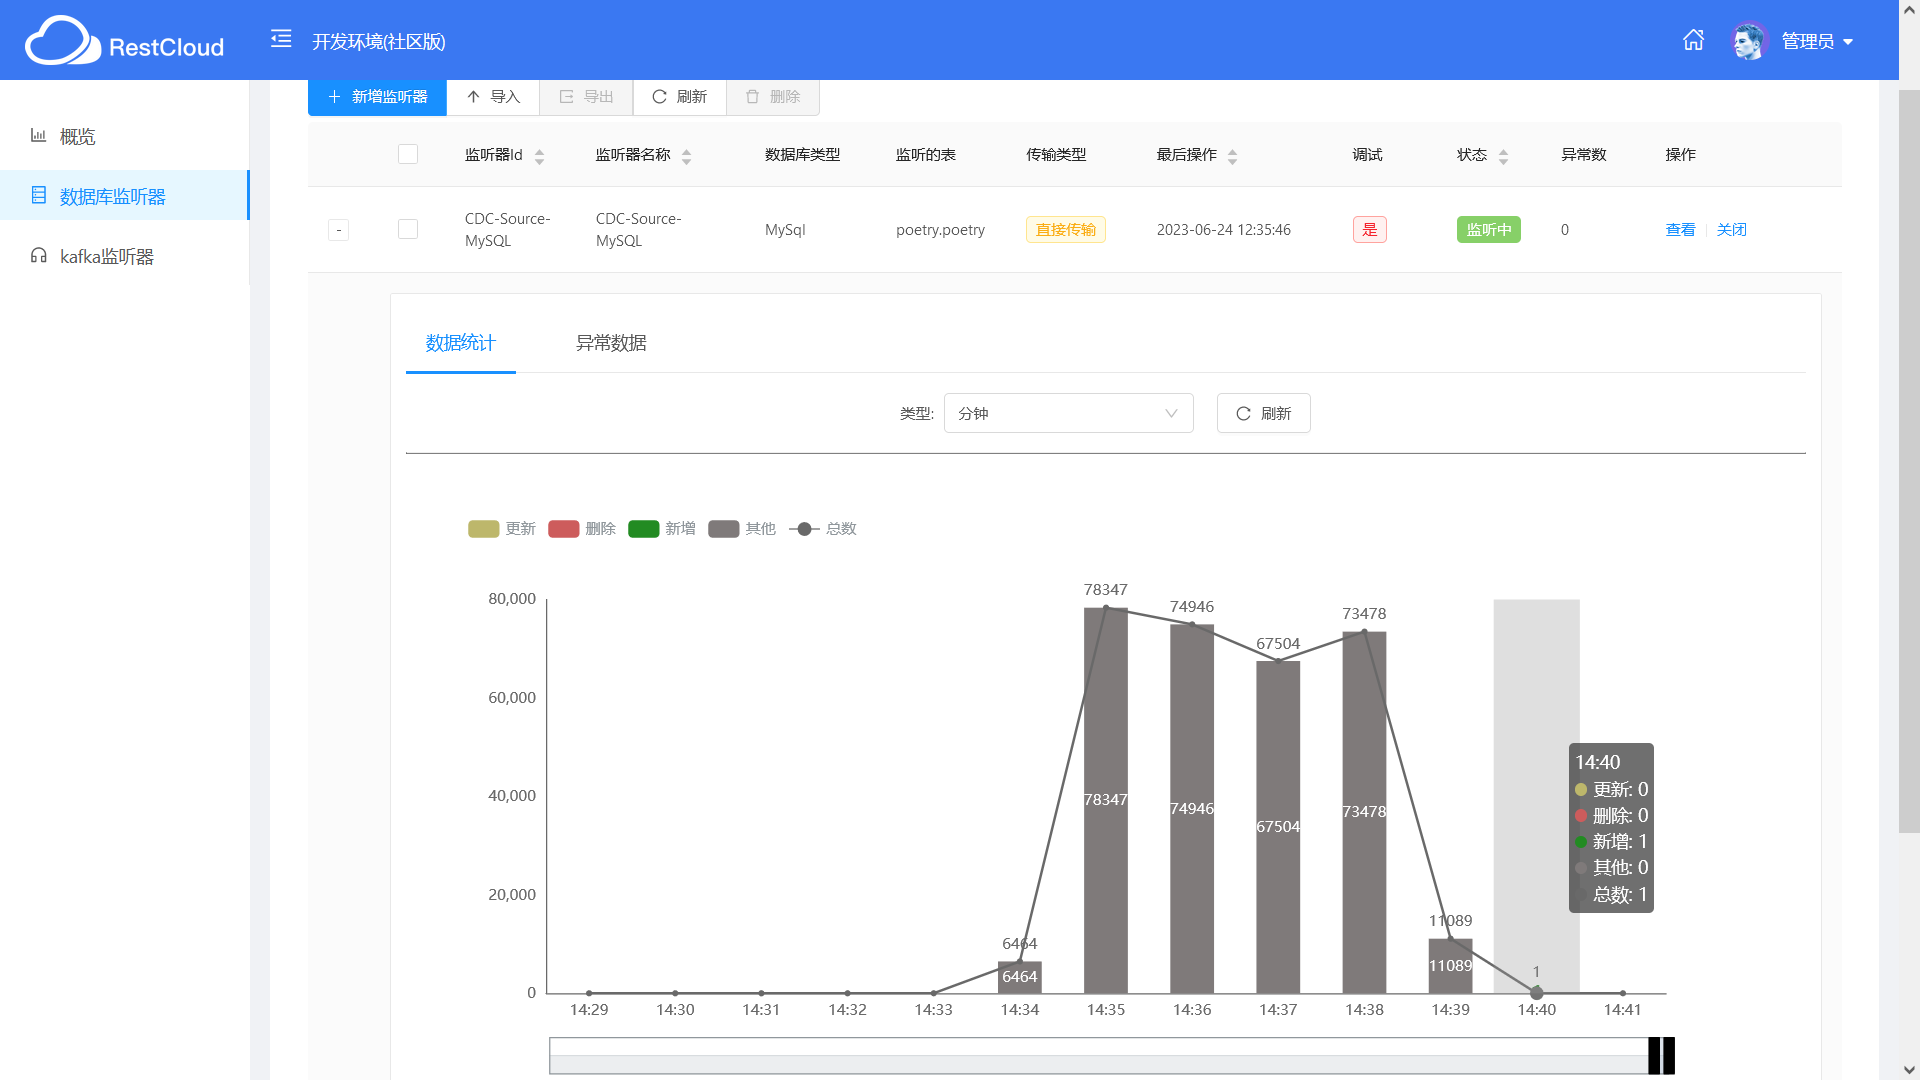Click the 新增监听器 button
Viewport: 1920px width, 1080px height.
pyautogui.click(x=377, y=97)
